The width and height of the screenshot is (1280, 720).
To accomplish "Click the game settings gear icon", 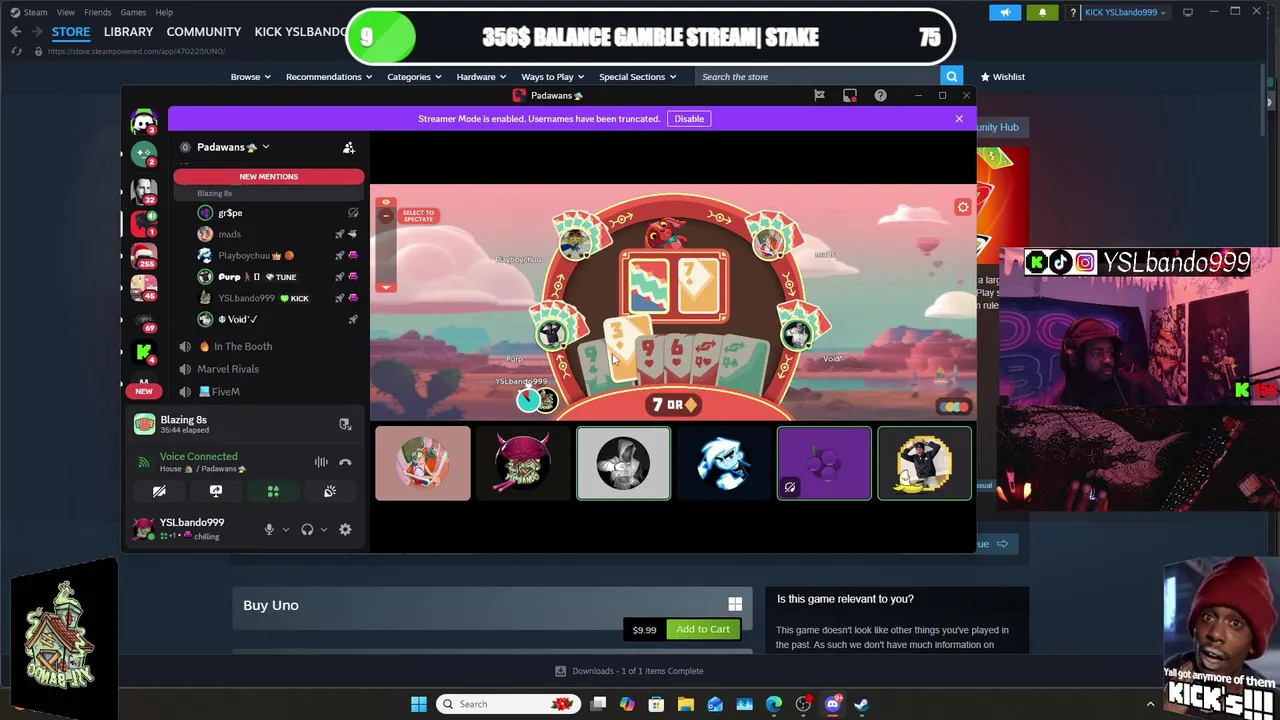I will click(x=963, y=207).
